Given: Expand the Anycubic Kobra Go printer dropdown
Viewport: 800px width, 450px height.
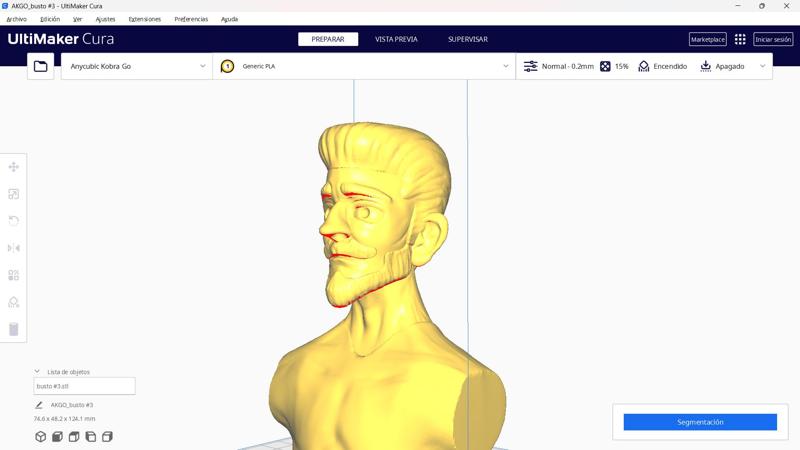Looking at the screenshot, I should [x=203, y=66].
